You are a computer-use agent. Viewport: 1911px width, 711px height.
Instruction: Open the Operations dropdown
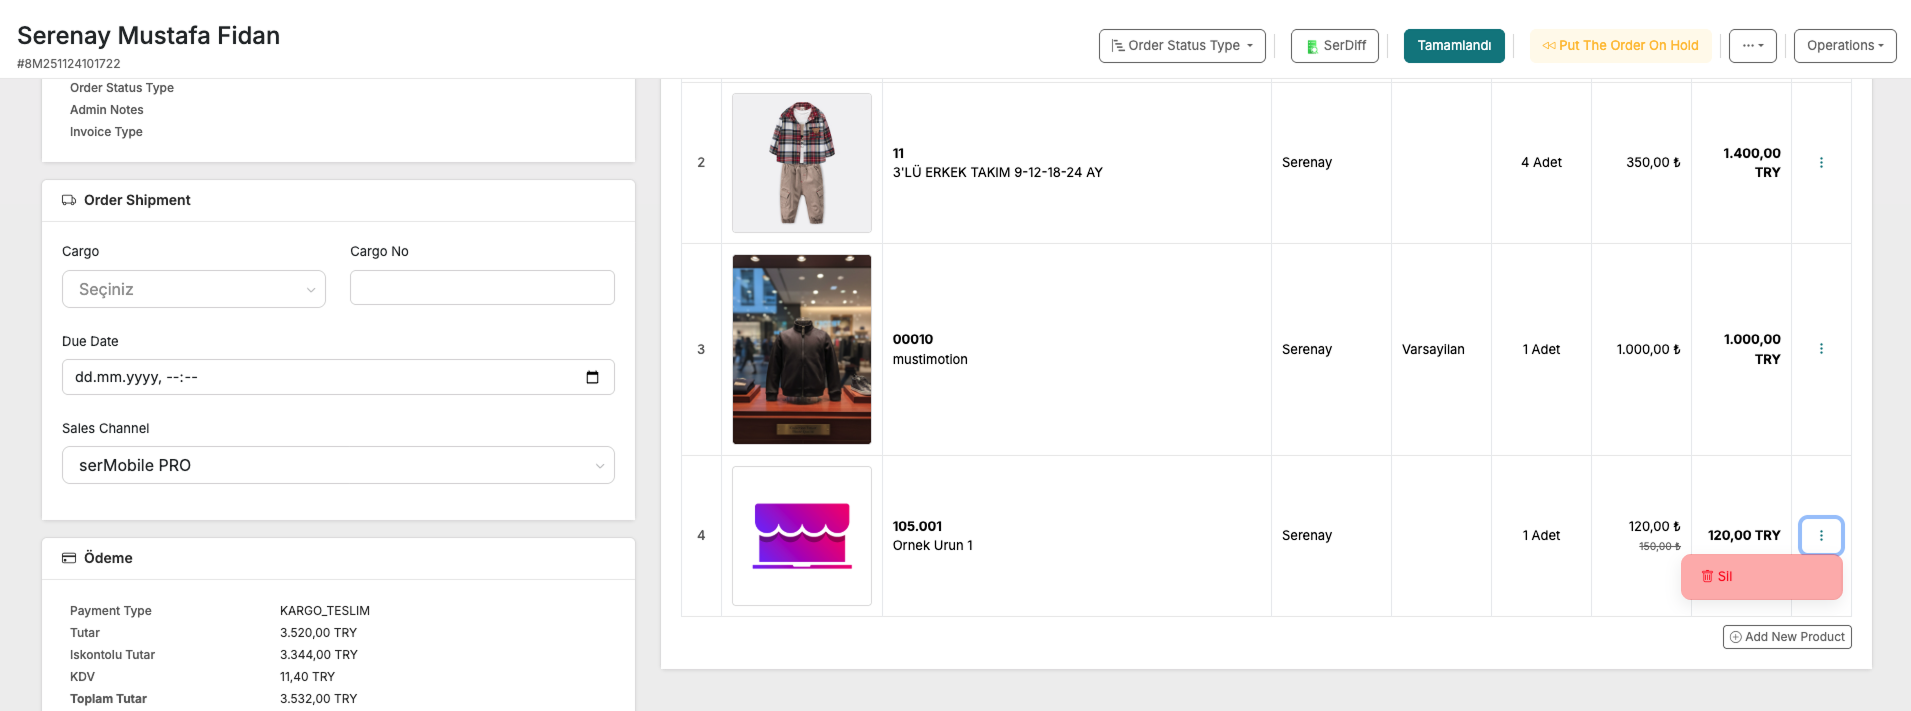[x=1844, y=46]
